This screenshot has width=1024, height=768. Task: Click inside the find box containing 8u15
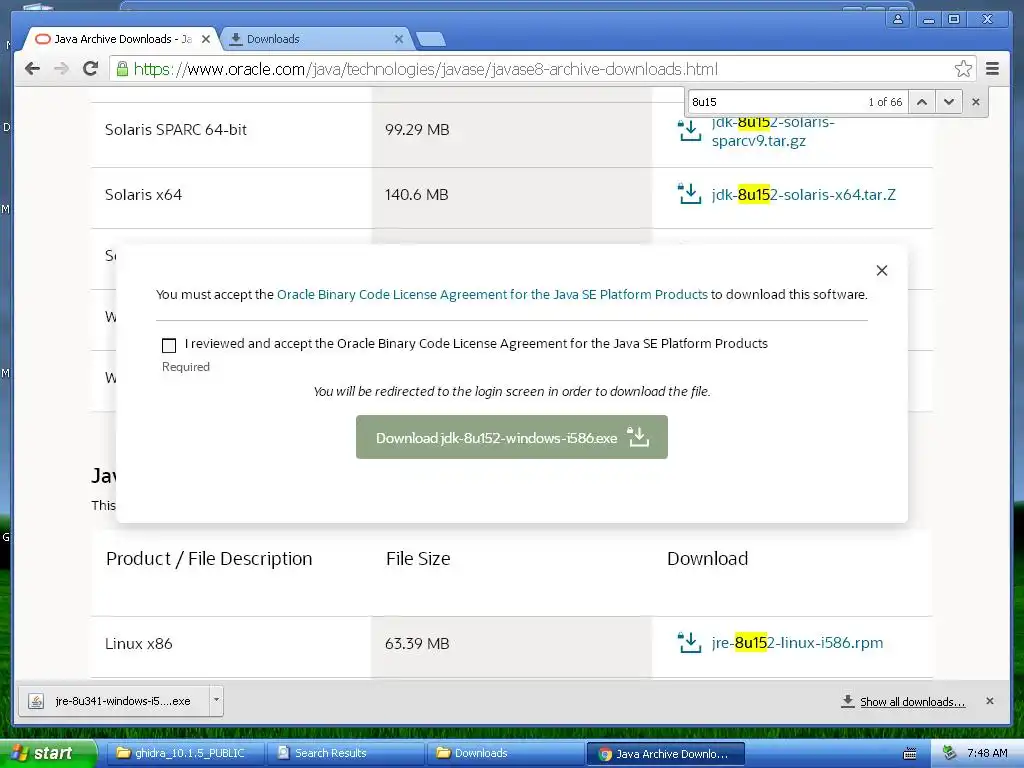coord(776,102)
